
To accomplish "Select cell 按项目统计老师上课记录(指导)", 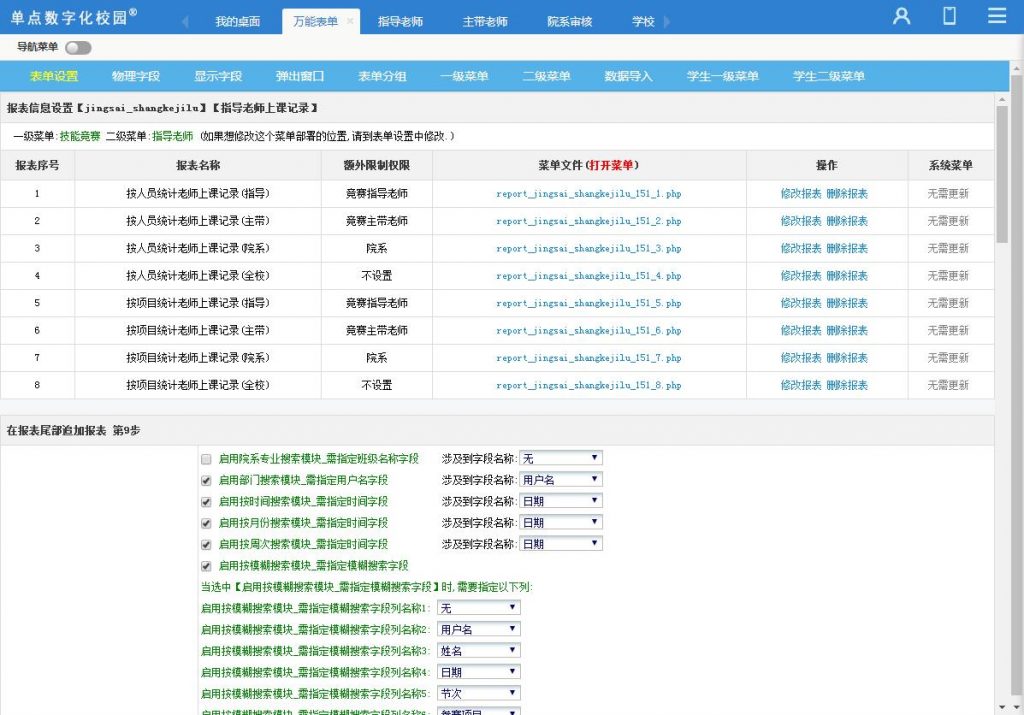I will (x=198, y=304).
